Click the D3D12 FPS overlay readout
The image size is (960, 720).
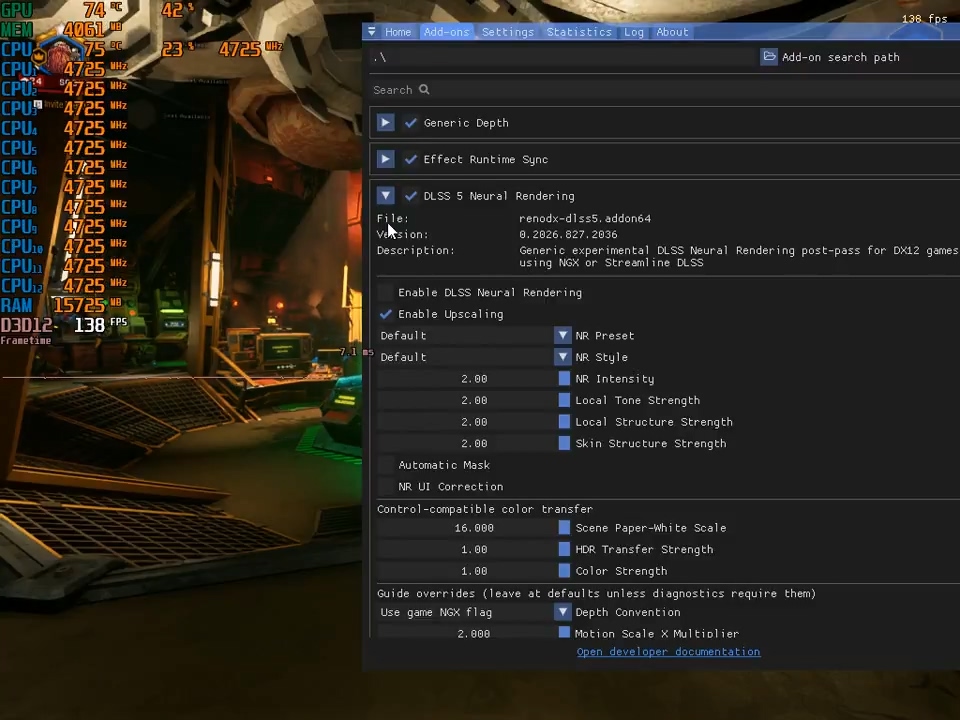(64, 324)
